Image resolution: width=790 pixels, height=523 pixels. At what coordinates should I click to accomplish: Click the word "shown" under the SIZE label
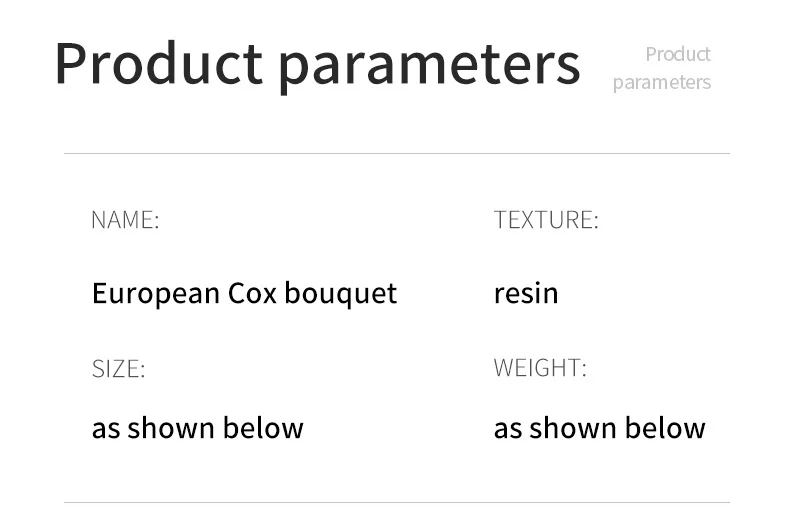(x=171, y=428)
